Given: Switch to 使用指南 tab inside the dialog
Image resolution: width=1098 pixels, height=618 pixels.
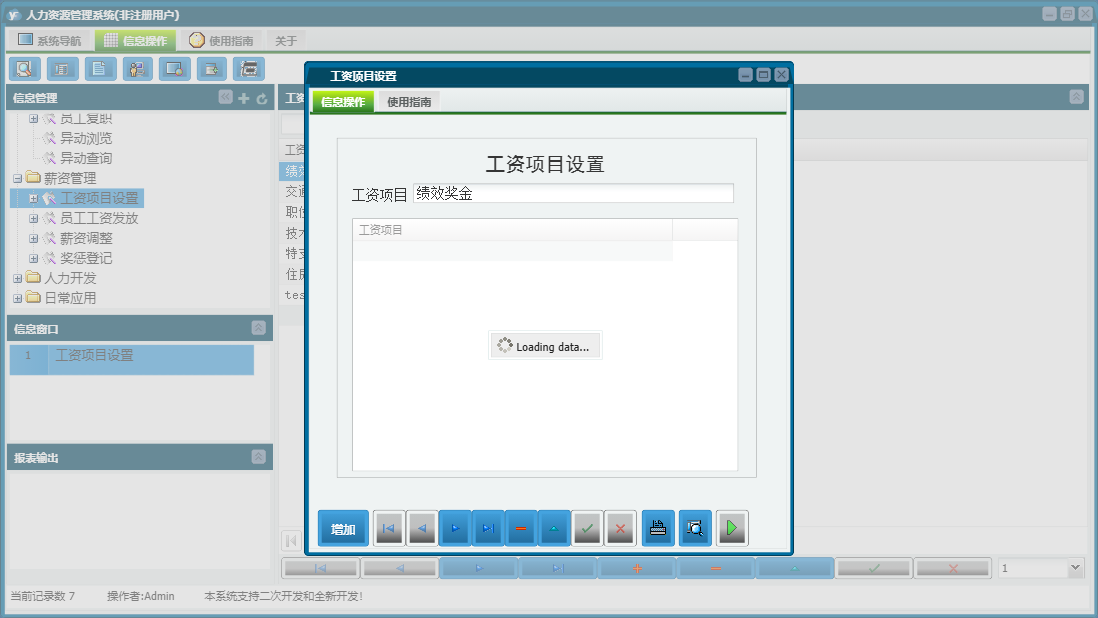Looking at the screenshot, I should coord(409,101).
